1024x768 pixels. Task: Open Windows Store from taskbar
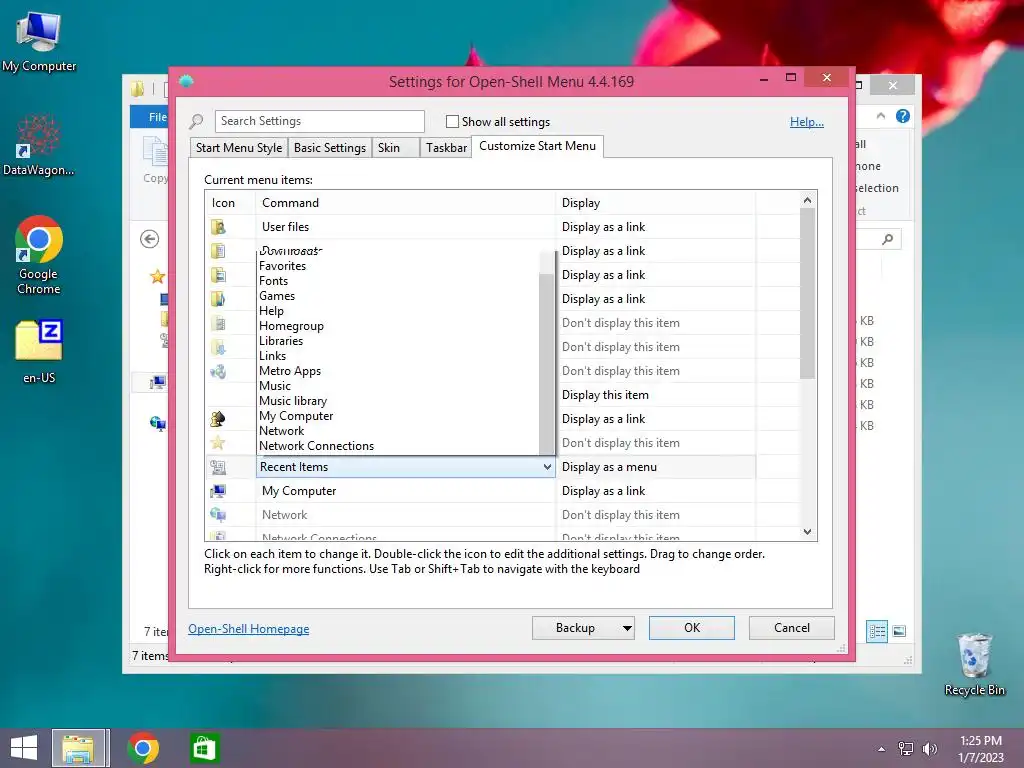pyautogui.click(x=204, y=748)
